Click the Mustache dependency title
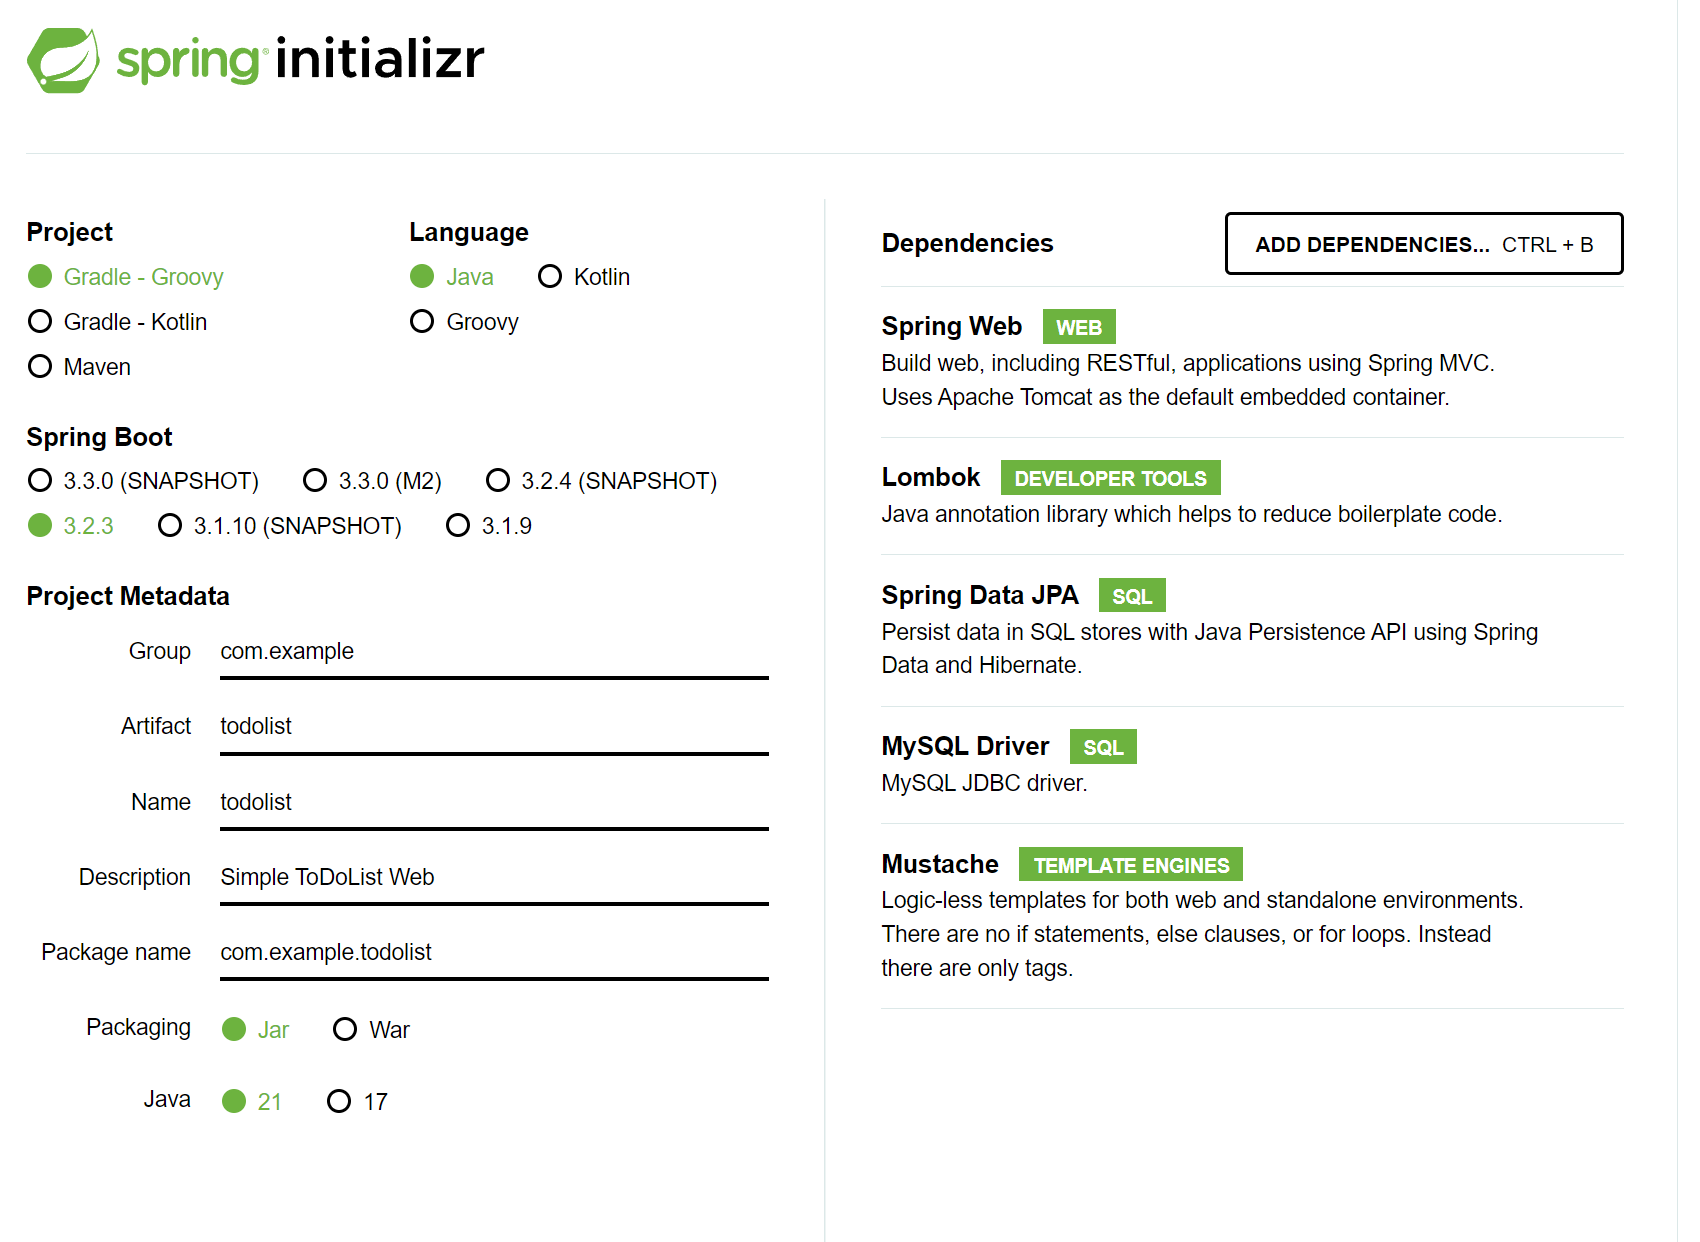This screenshot has height=1242, width=1700. 940,864
